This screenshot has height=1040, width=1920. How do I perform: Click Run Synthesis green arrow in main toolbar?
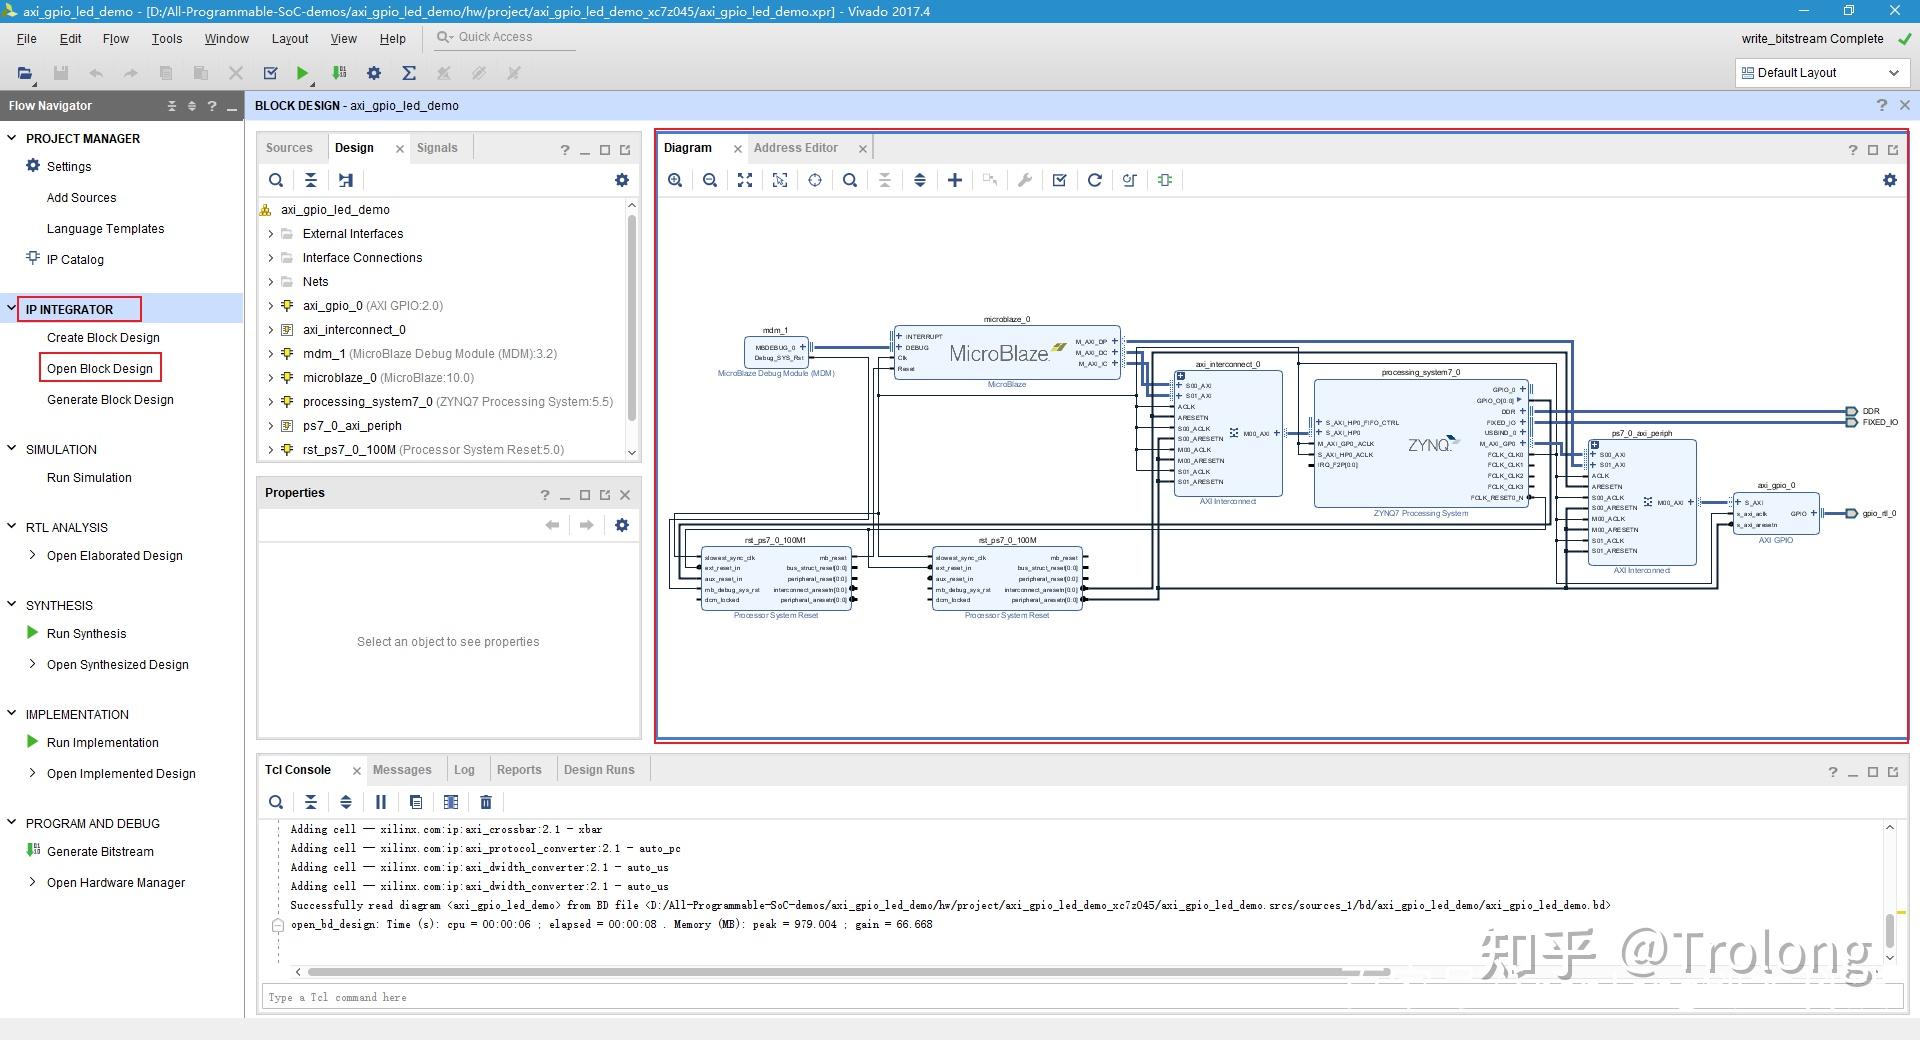[x=302, y=73]
